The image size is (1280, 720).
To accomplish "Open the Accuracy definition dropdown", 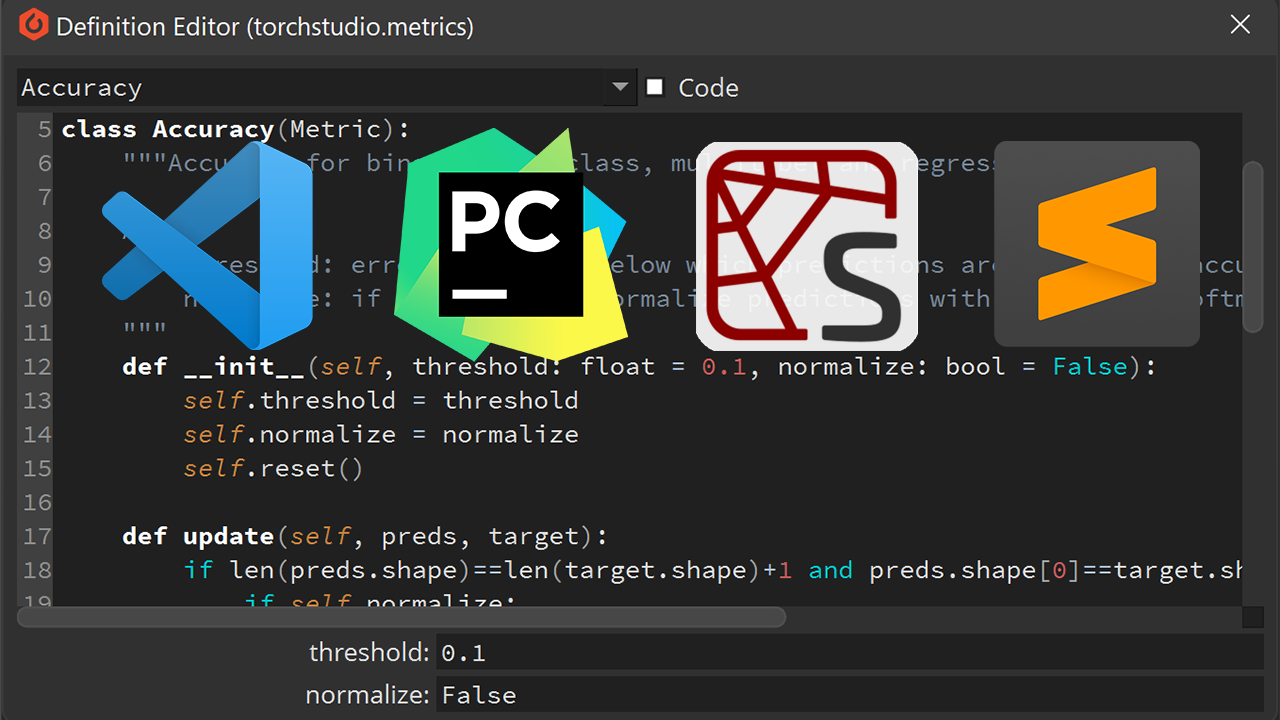I will [x=327, y=87].
